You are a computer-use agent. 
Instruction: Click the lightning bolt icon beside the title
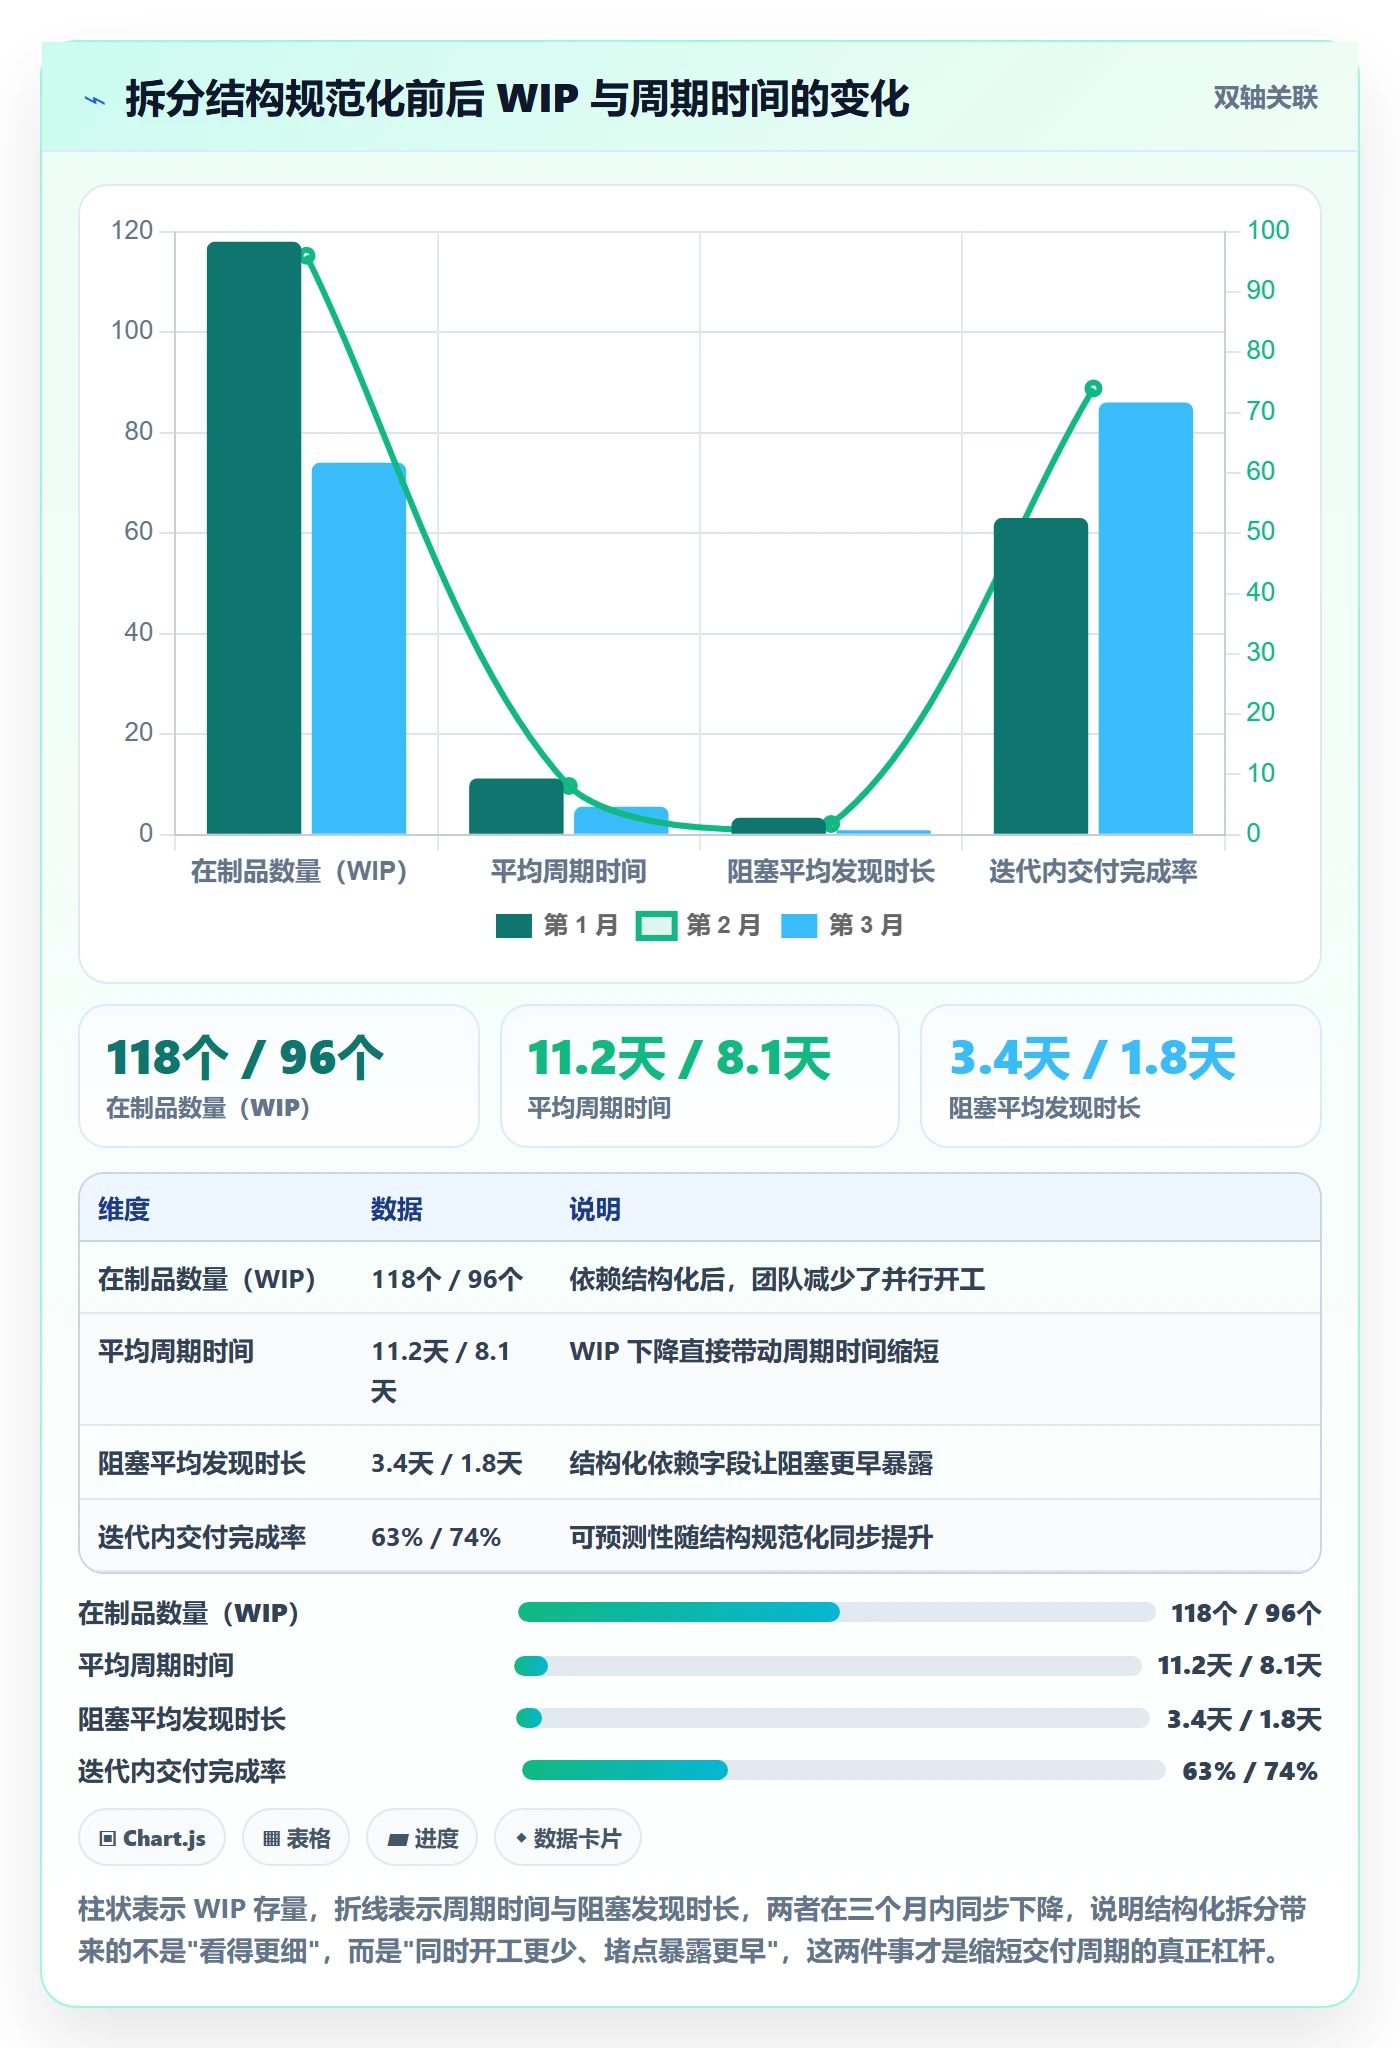tap(95, 100)
